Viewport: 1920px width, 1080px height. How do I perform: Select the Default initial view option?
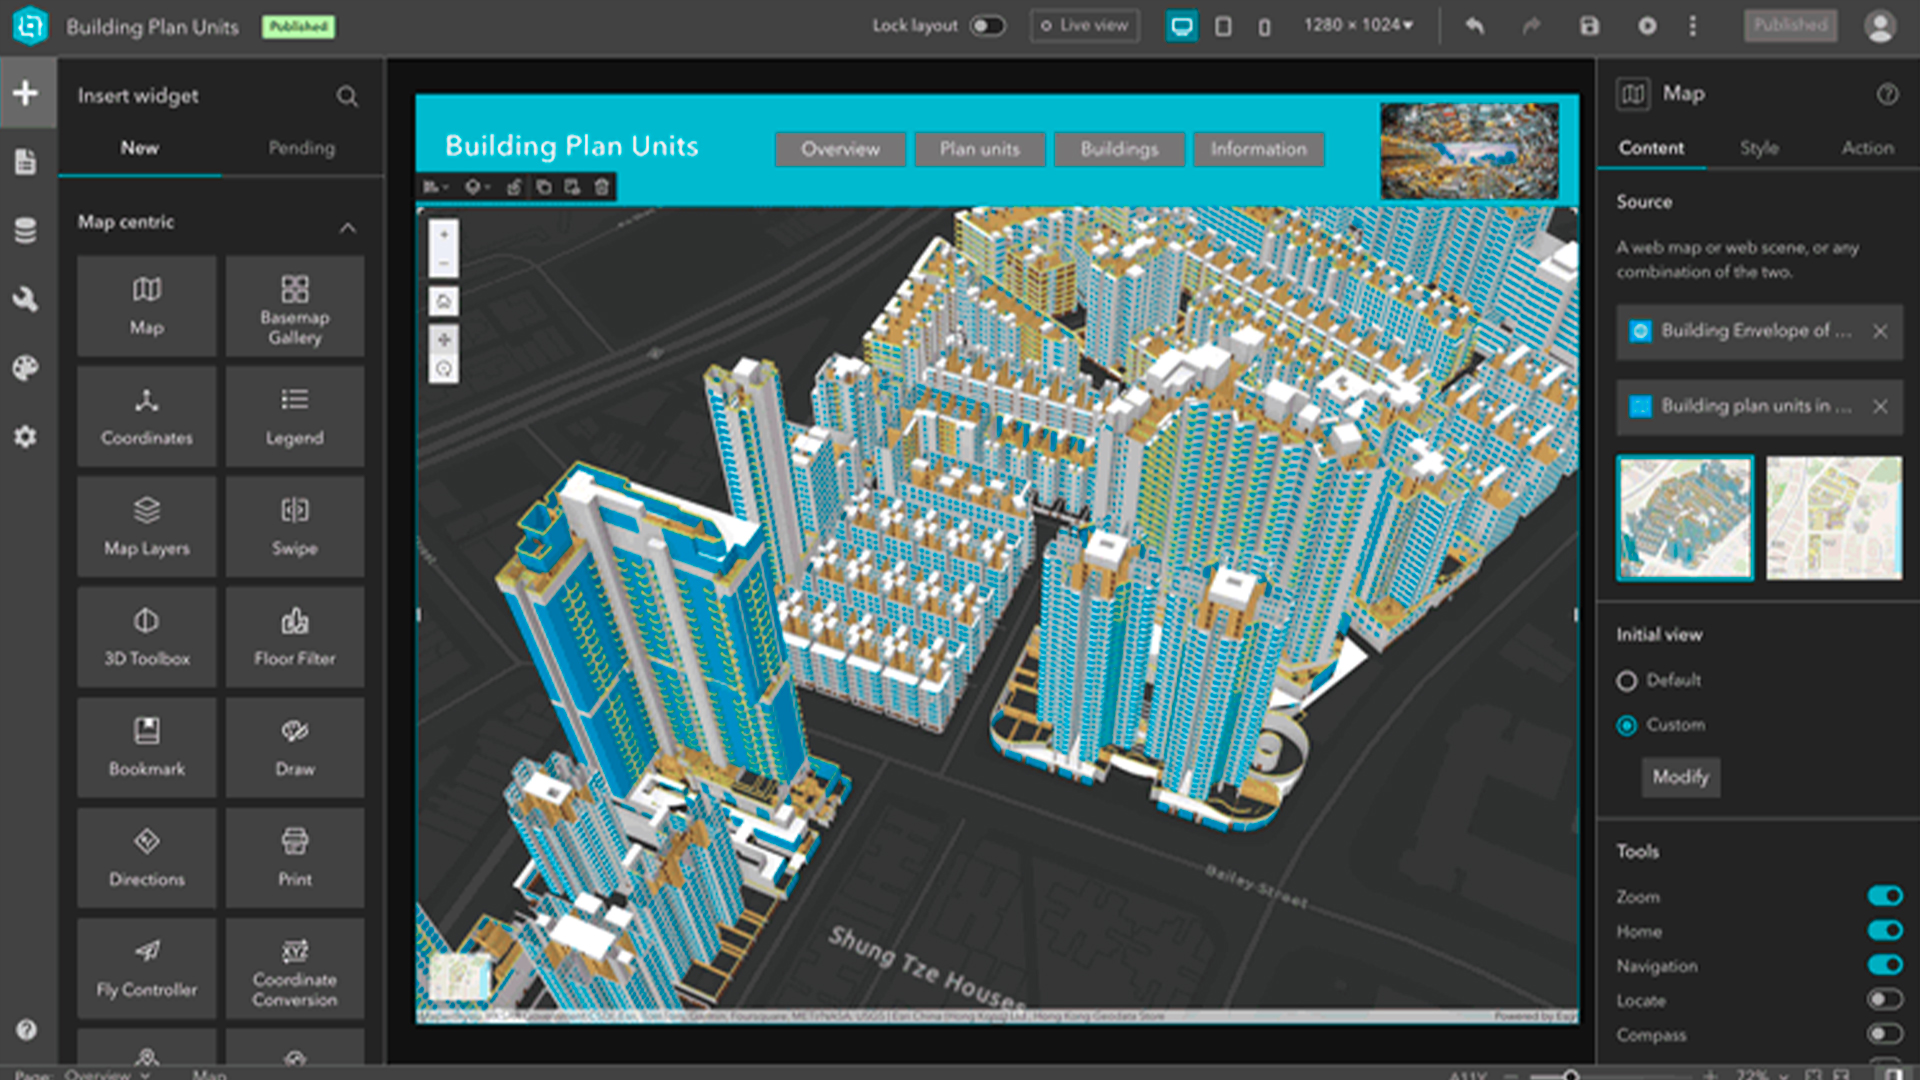(x=1627, y=681)
